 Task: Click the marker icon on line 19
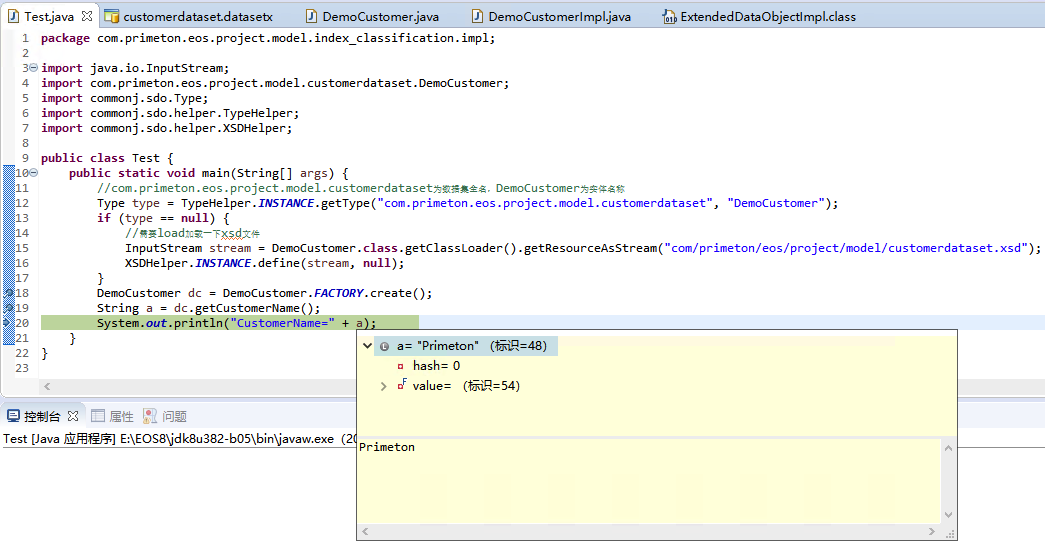click(8, 308)
